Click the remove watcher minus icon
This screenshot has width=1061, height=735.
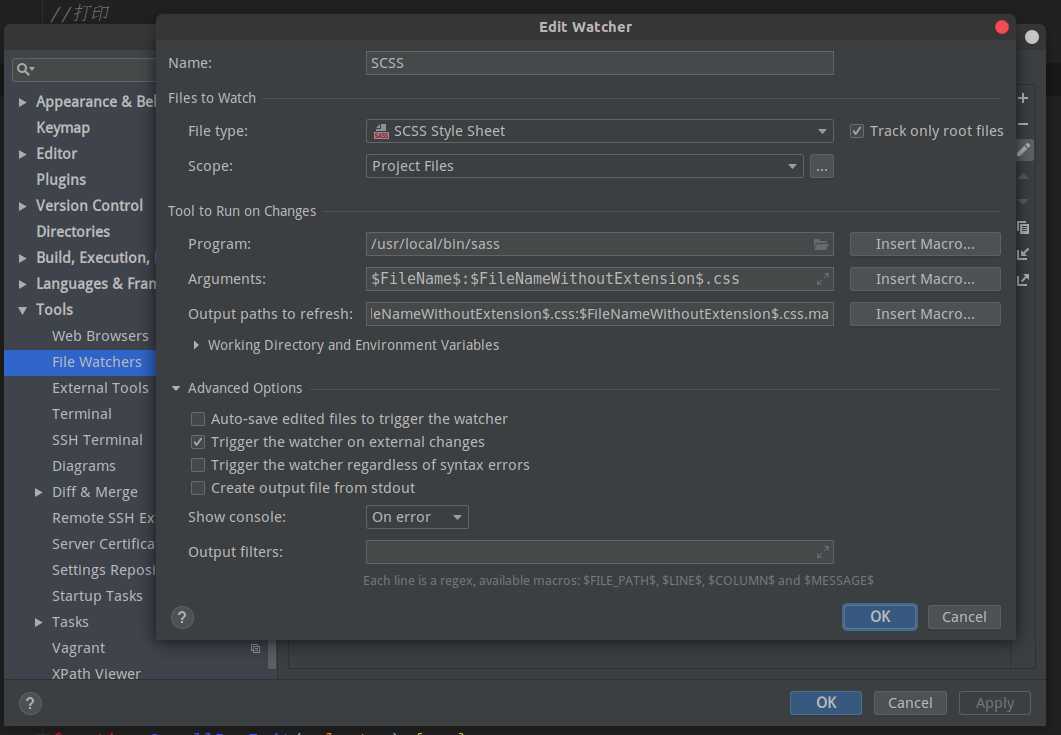click(x=1023, y=124)
